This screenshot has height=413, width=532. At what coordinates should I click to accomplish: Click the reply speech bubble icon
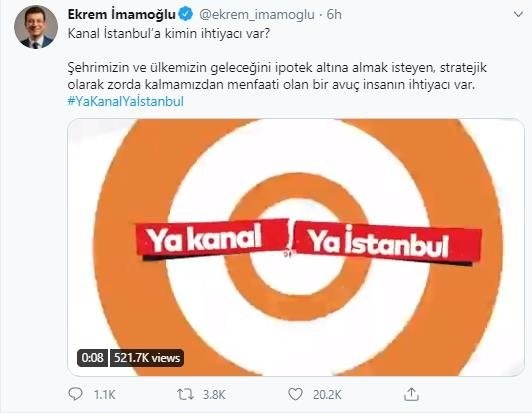[75, 394]
